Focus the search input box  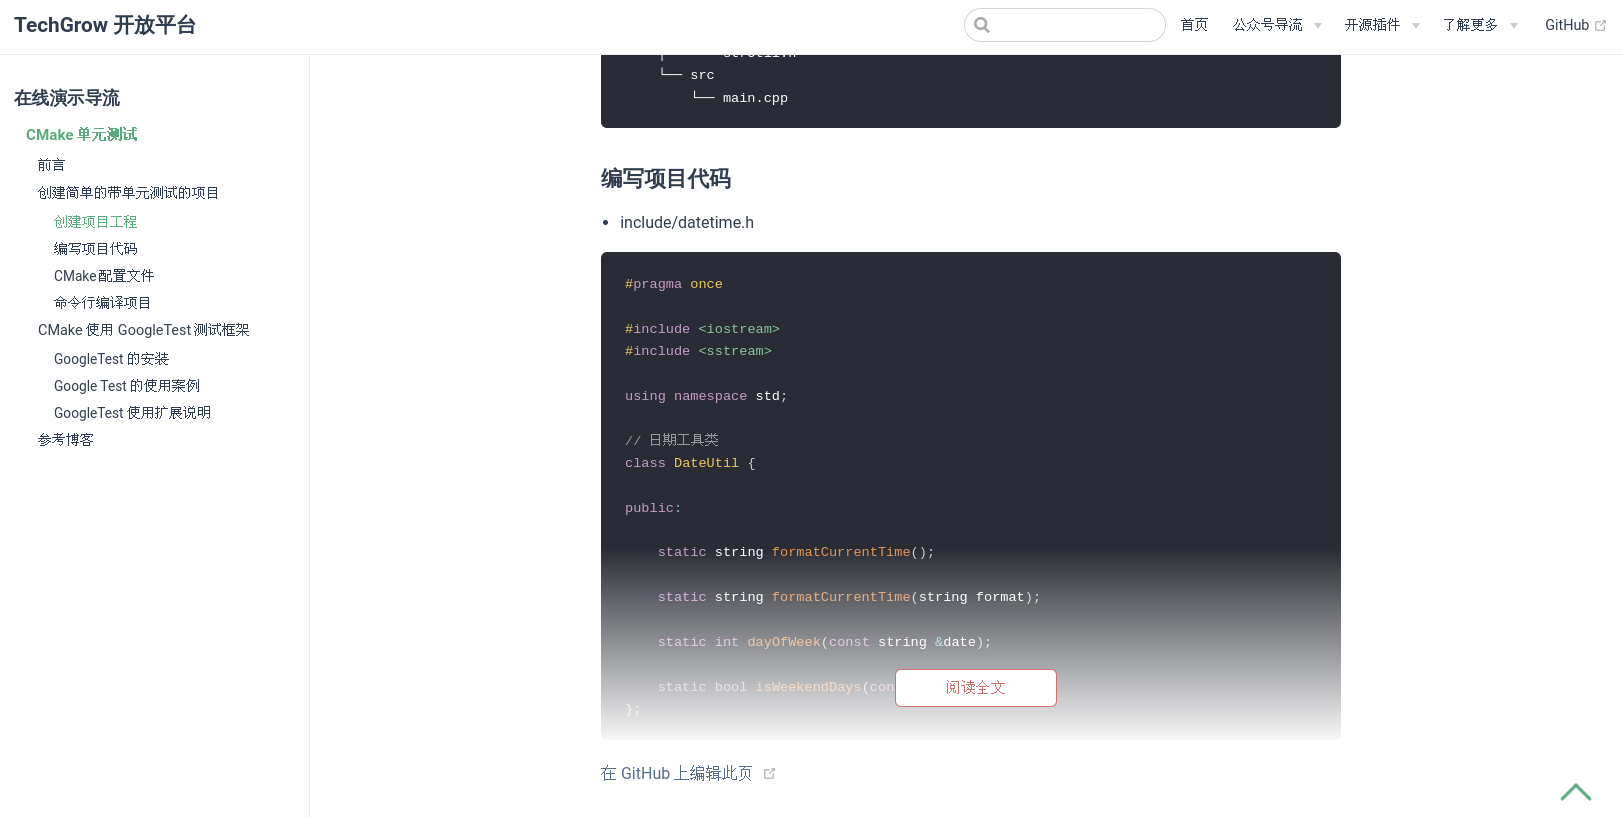[x=1076, y=25]
